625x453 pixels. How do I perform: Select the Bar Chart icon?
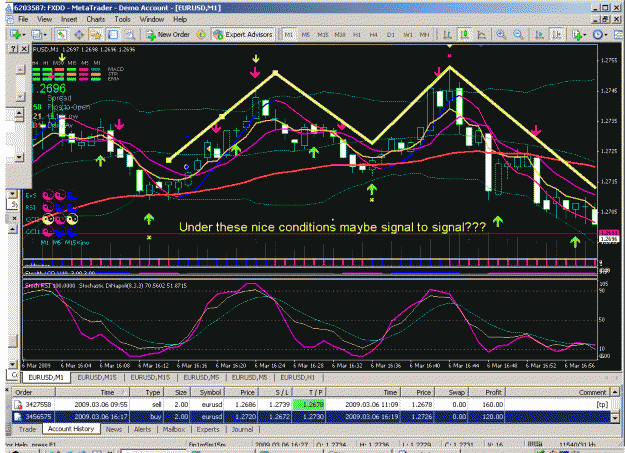click(x=447, y=35)
